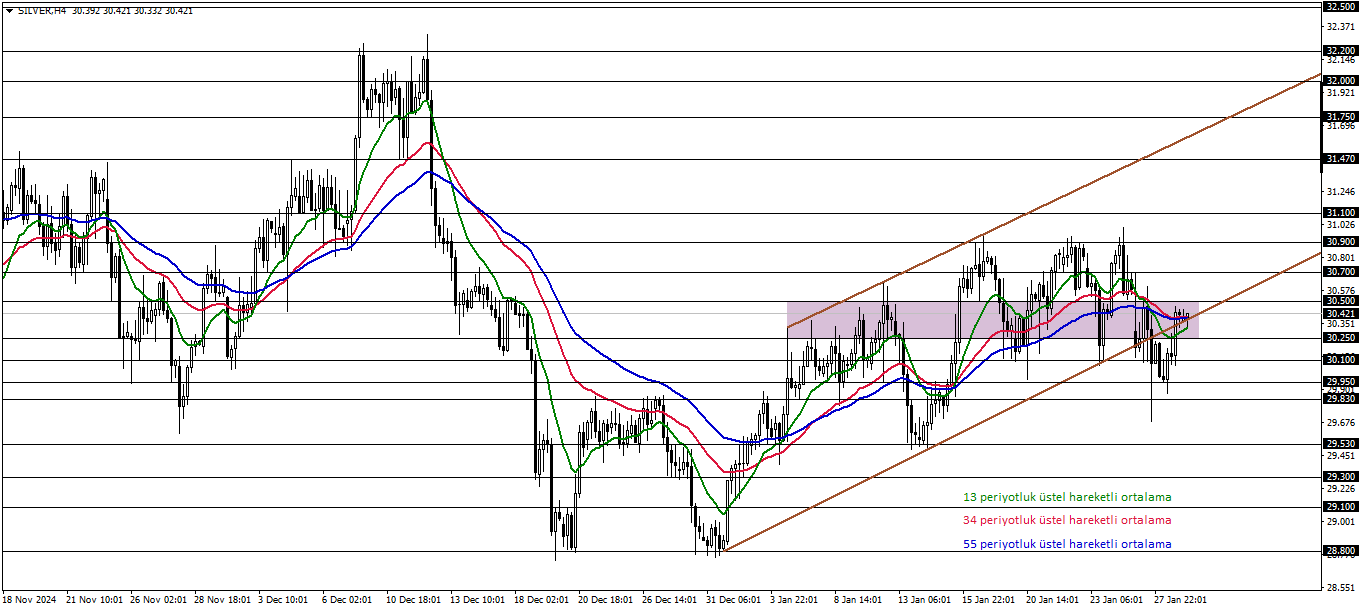
Task: Click the 3 Jan 22:01 time label
Action: [796, 600]
